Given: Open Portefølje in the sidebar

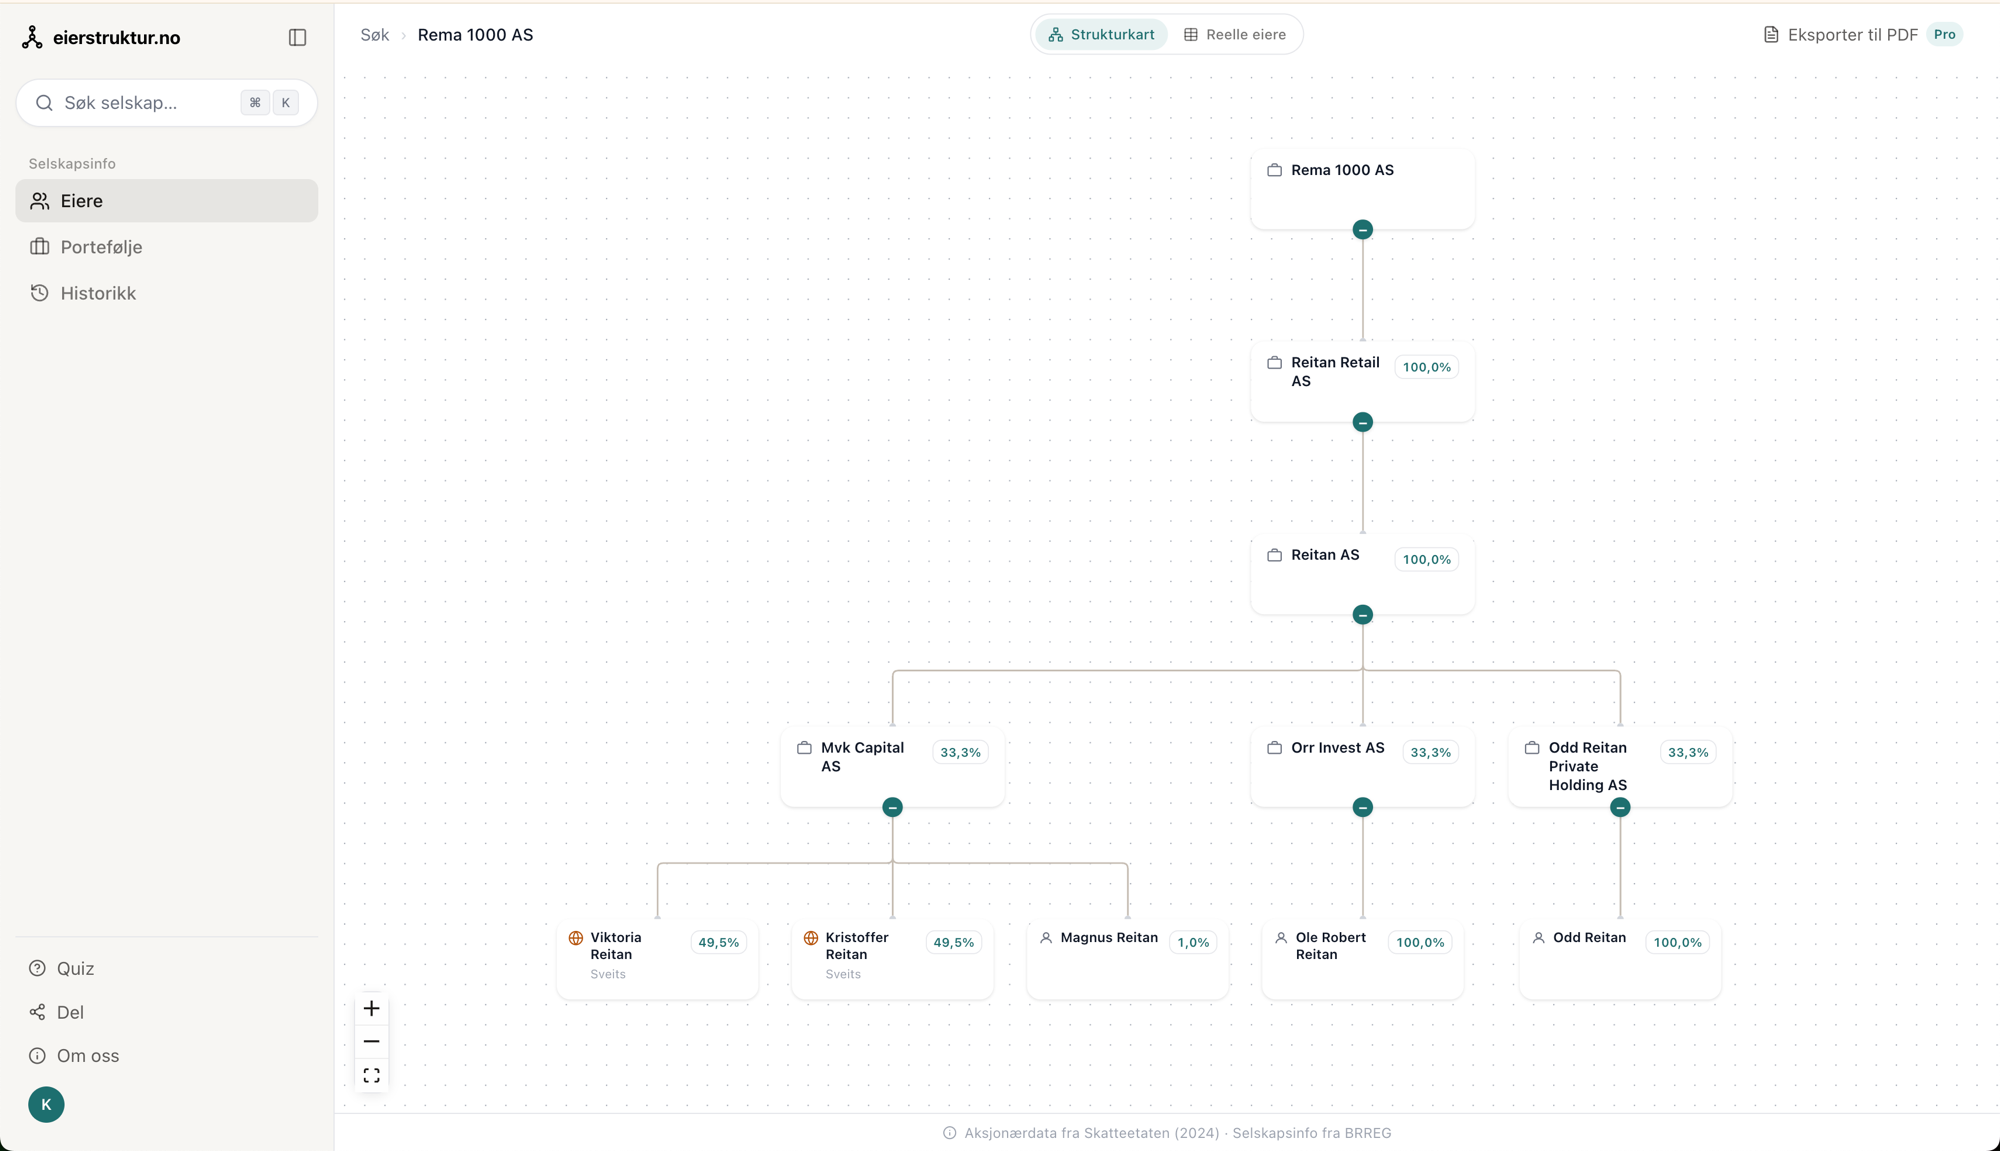Looking at the screenshot, I should 167,247.
